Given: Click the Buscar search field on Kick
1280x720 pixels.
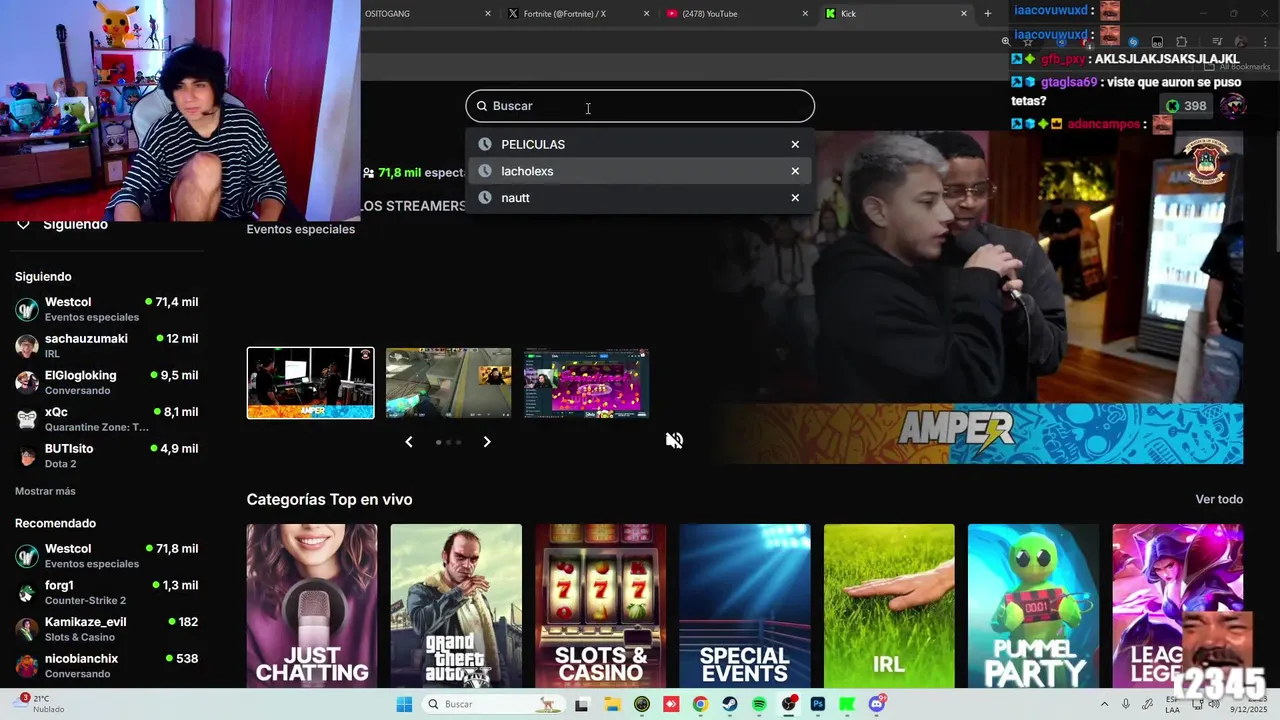Looking at the screenshot, I should pyautogui.click(x=640, y=106).
